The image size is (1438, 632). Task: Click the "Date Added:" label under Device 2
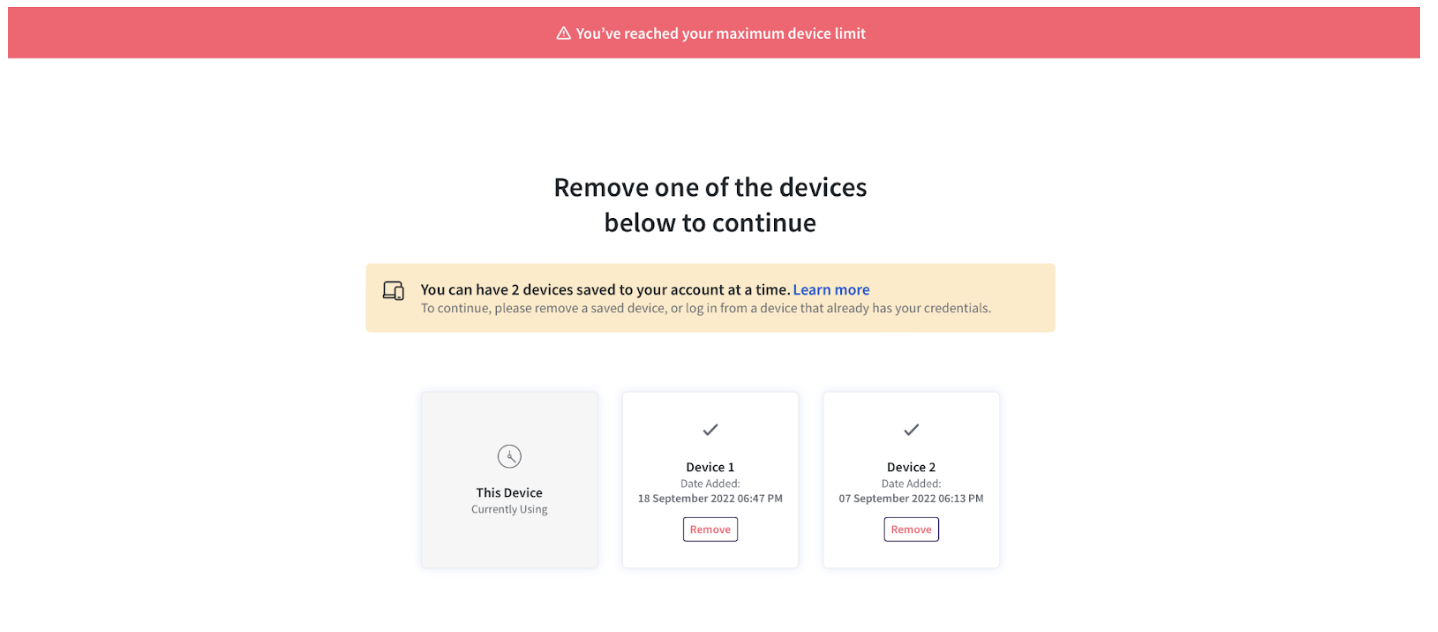(x=911, y=483)
